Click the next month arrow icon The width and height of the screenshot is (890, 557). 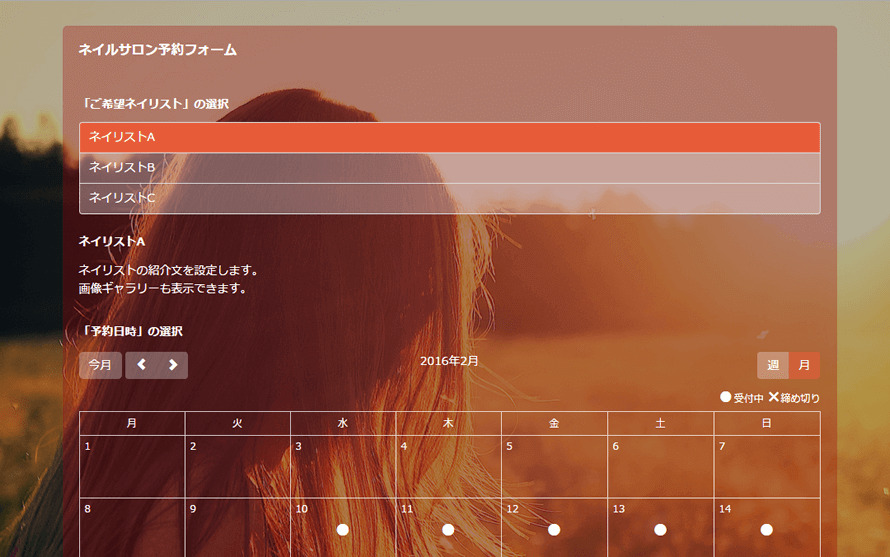(172, 365)
